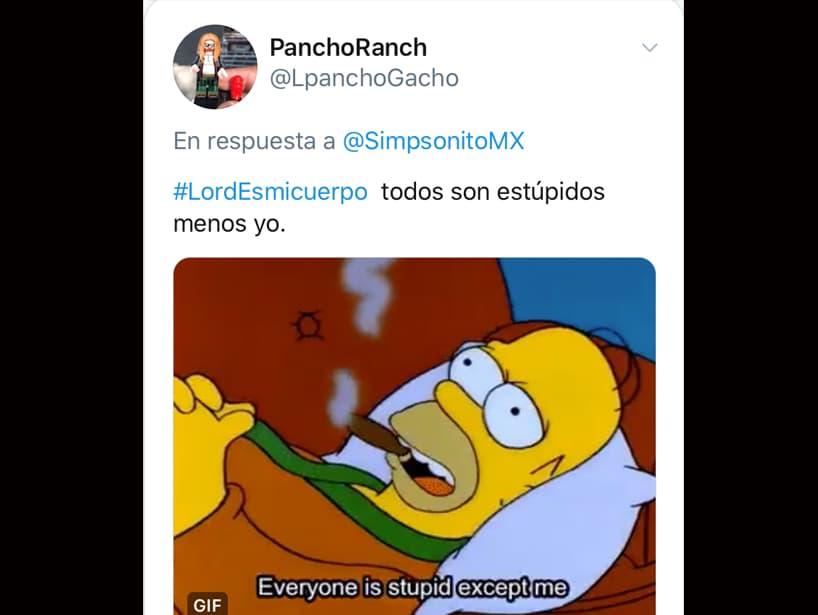Click the GIF badge on the media

pos(207,605)
